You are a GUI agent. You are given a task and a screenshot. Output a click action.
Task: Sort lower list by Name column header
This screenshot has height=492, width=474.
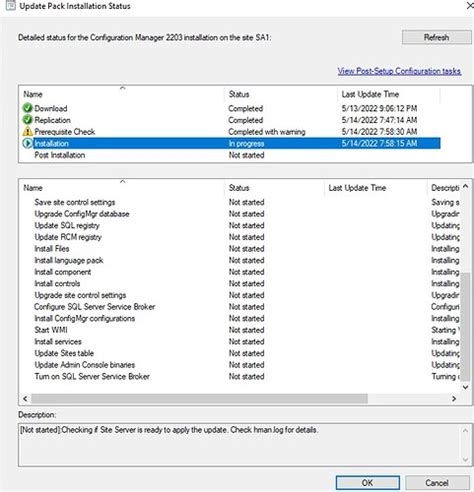point(122,188)
